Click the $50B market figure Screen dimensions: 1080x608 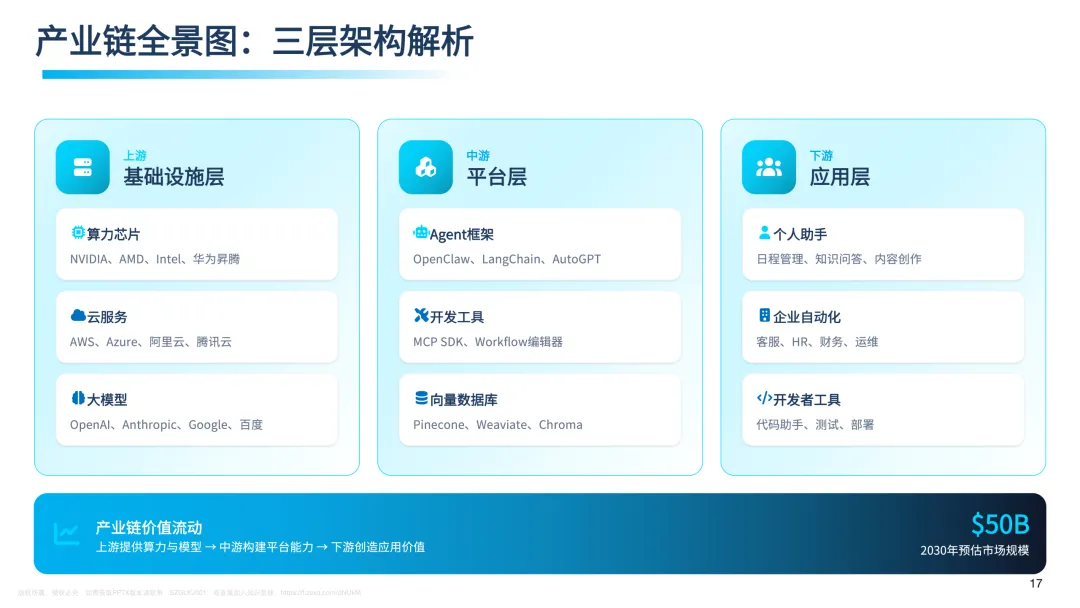pos(1000,525)
